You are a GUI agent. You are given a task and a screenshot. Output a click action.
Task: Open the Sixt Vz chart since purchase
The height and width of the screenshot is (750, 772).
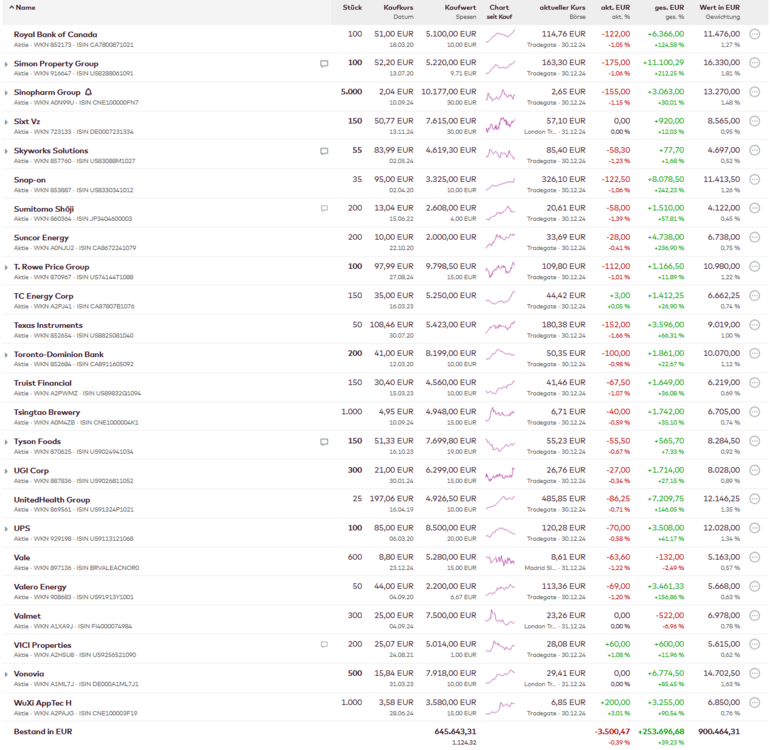point(500,125)
